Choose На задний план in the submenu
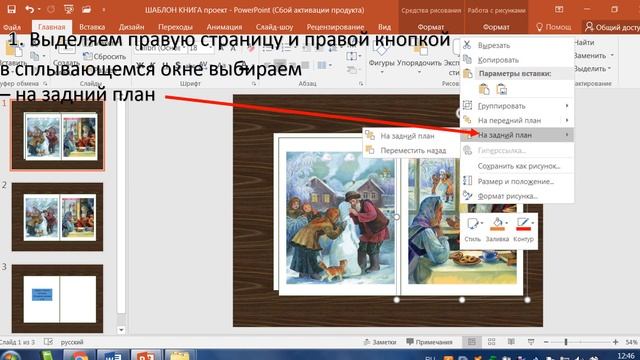 coord(411,136)
